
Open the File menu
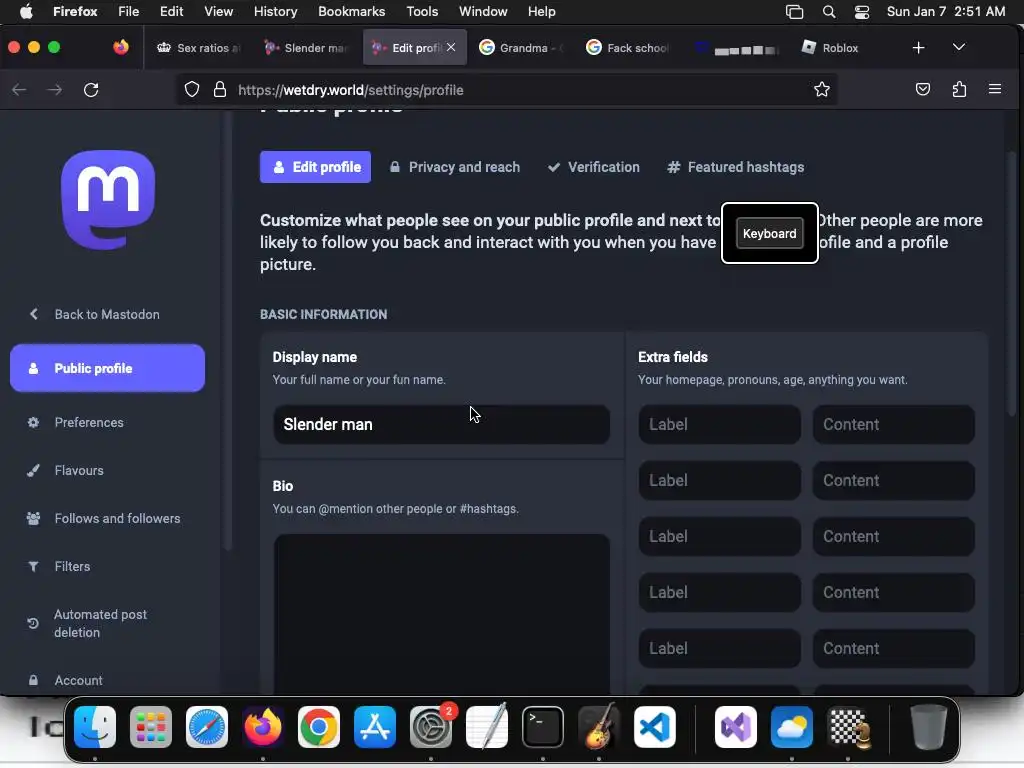(x=128, y=11)
